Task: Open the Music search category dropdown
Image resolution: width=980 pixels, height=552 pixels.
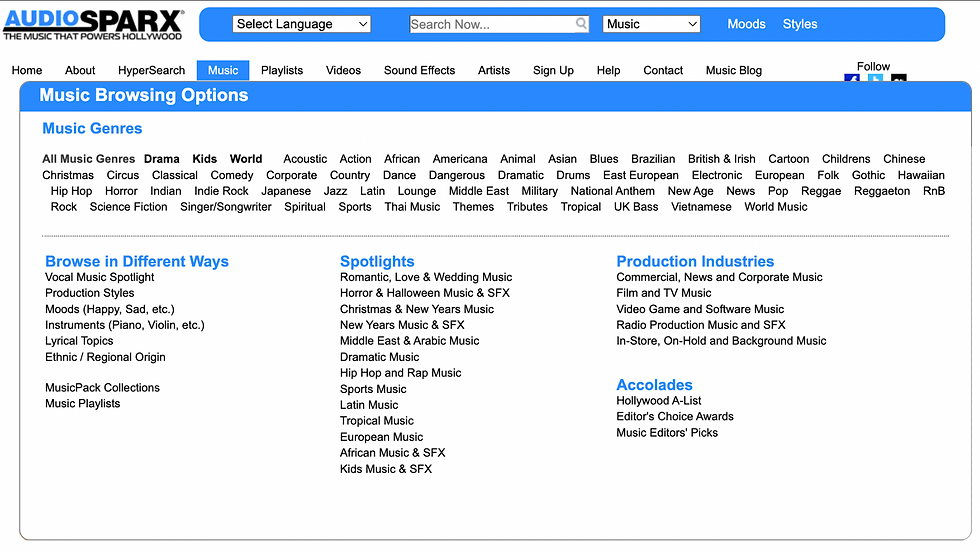Action: point(651,24)
